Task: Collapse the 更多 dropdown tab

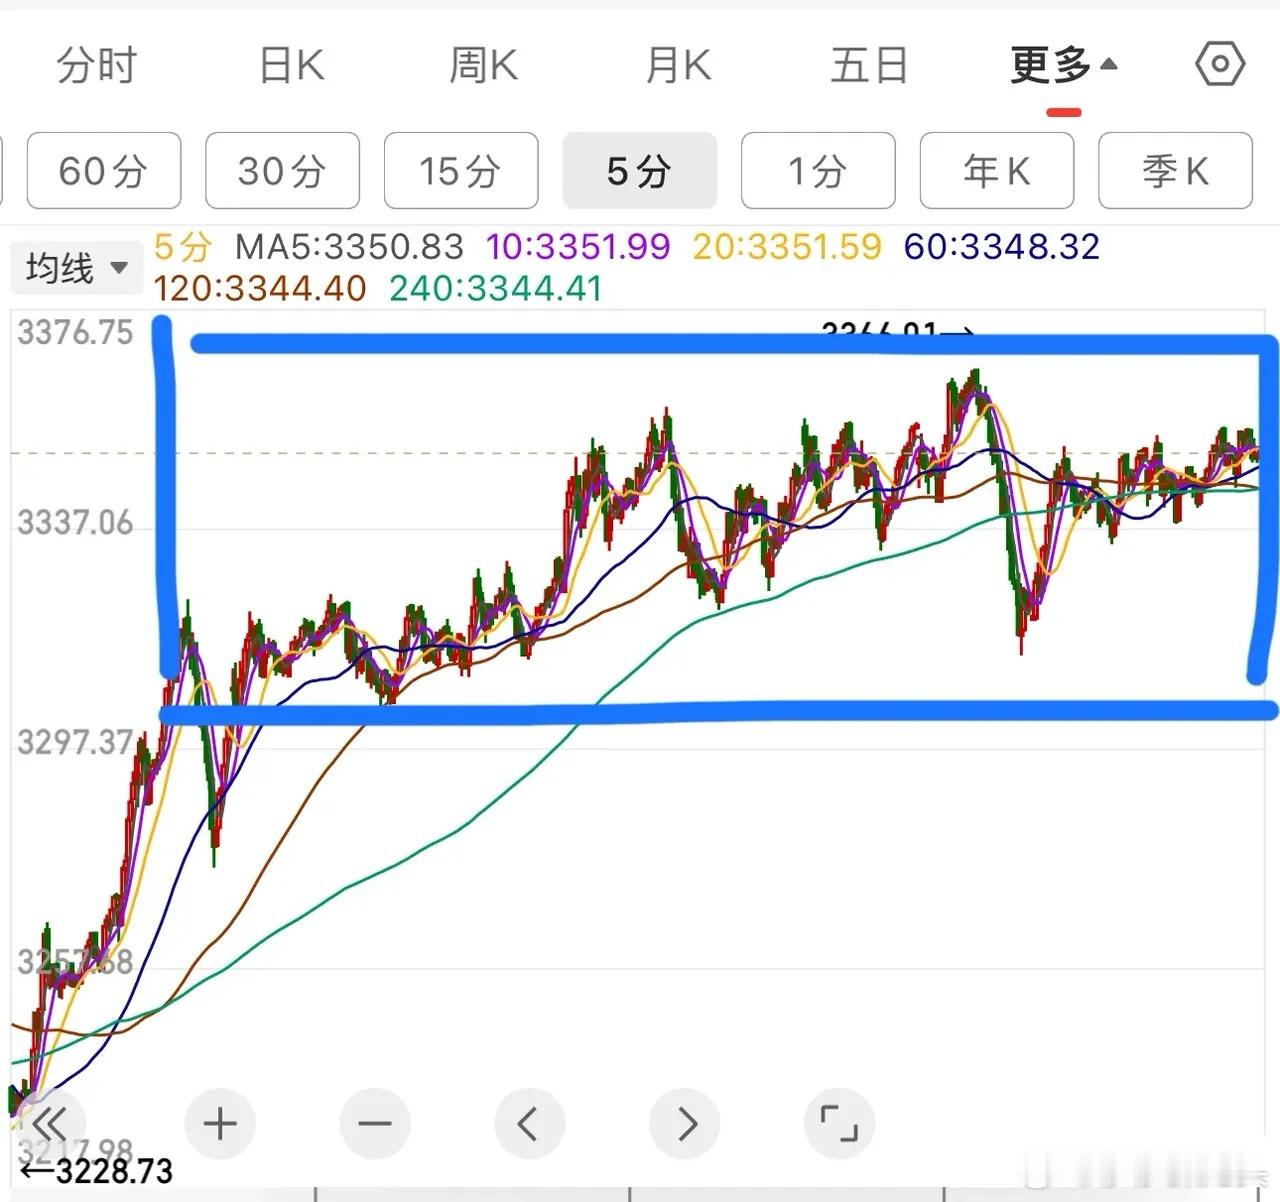Action: pyautogui.click(x=1063, y=66)
